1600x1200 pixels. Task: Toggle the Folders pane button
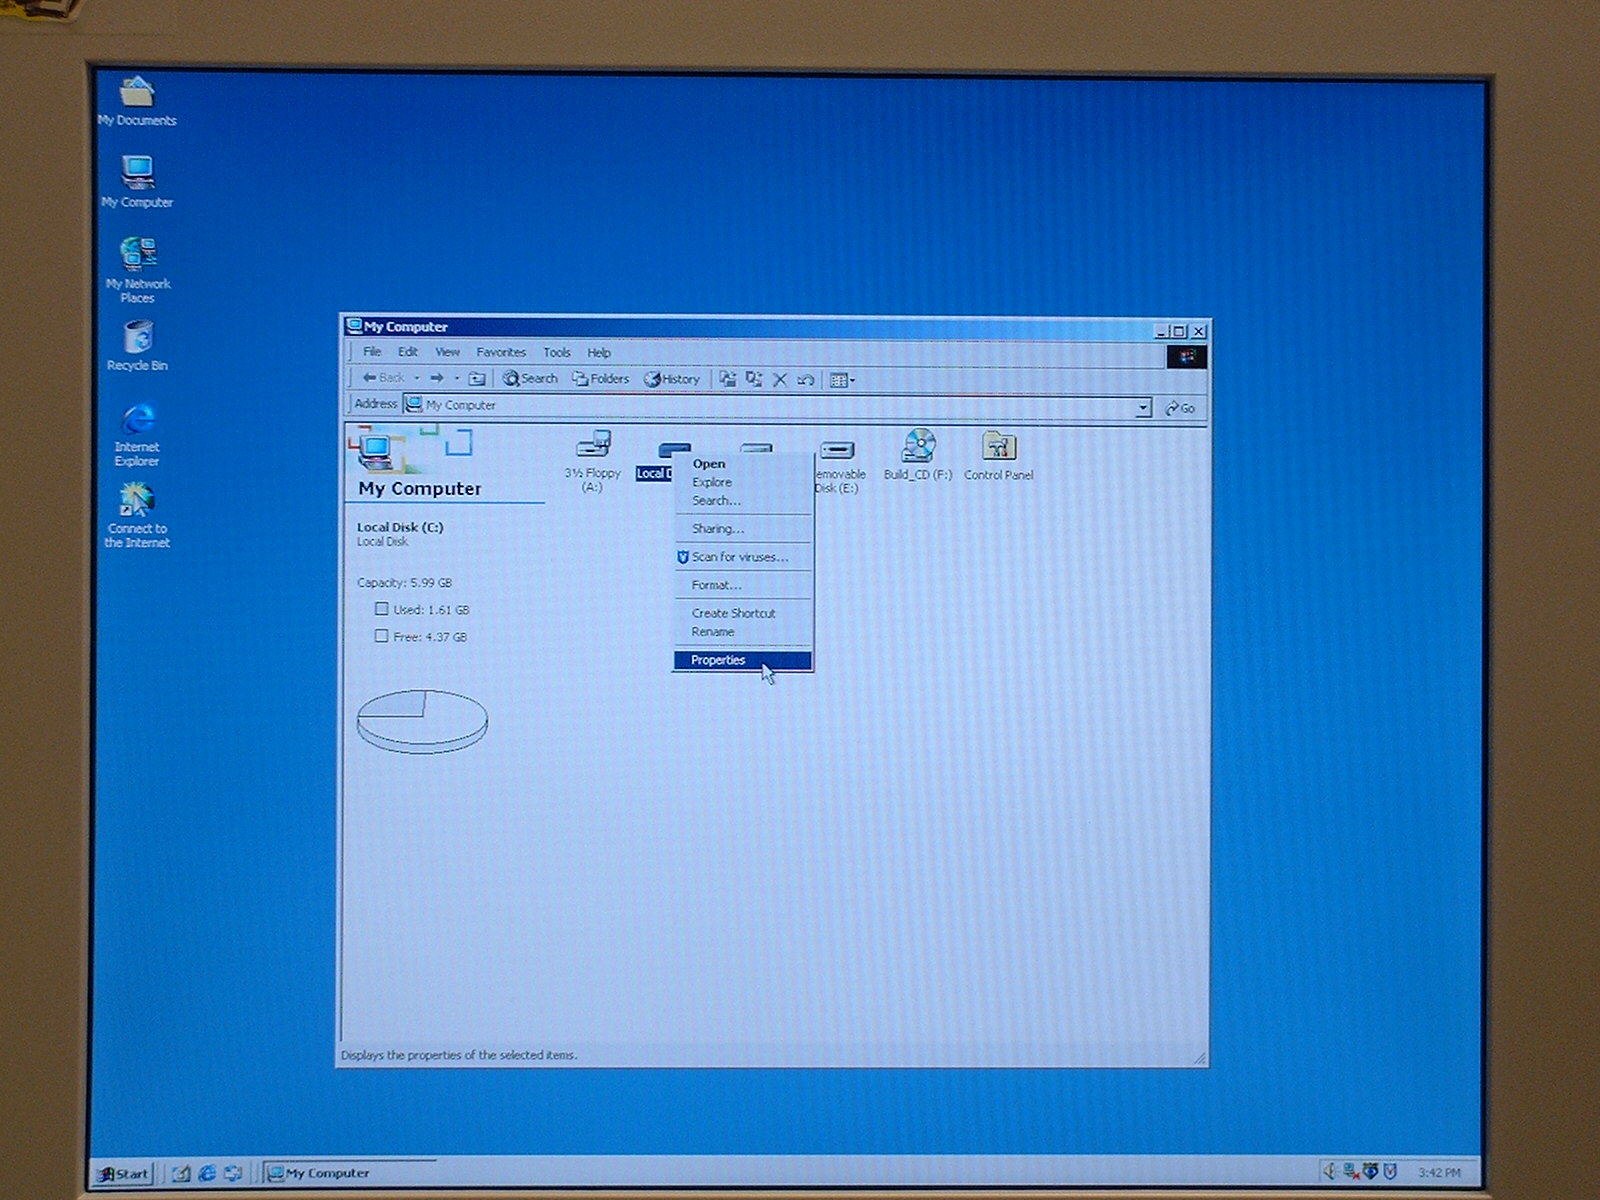pos(601,379)
